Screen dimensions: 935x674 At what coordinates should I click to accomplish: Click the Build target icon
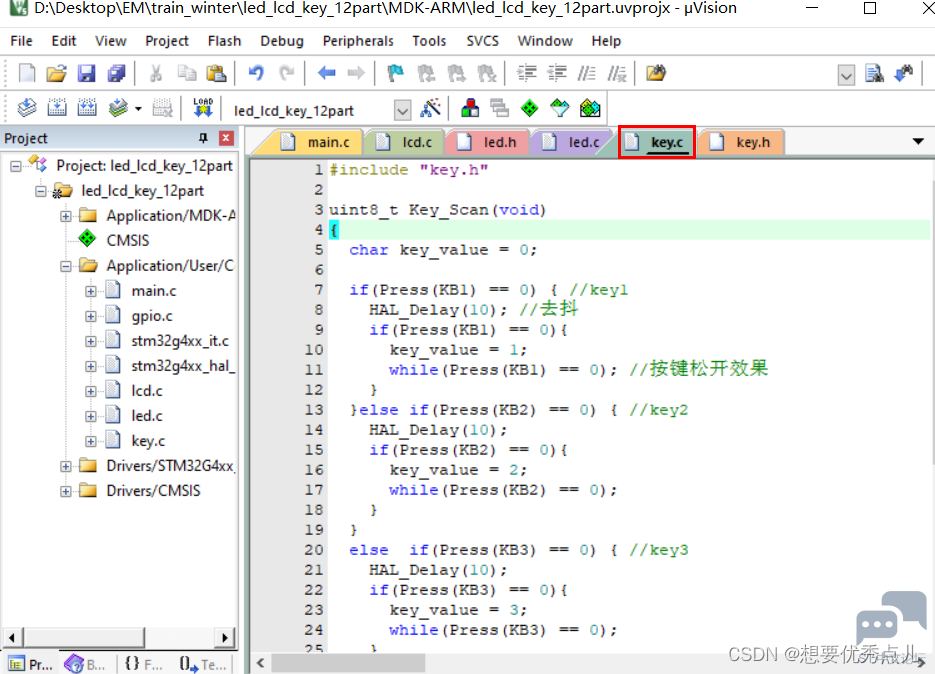(x=57, y=109)
